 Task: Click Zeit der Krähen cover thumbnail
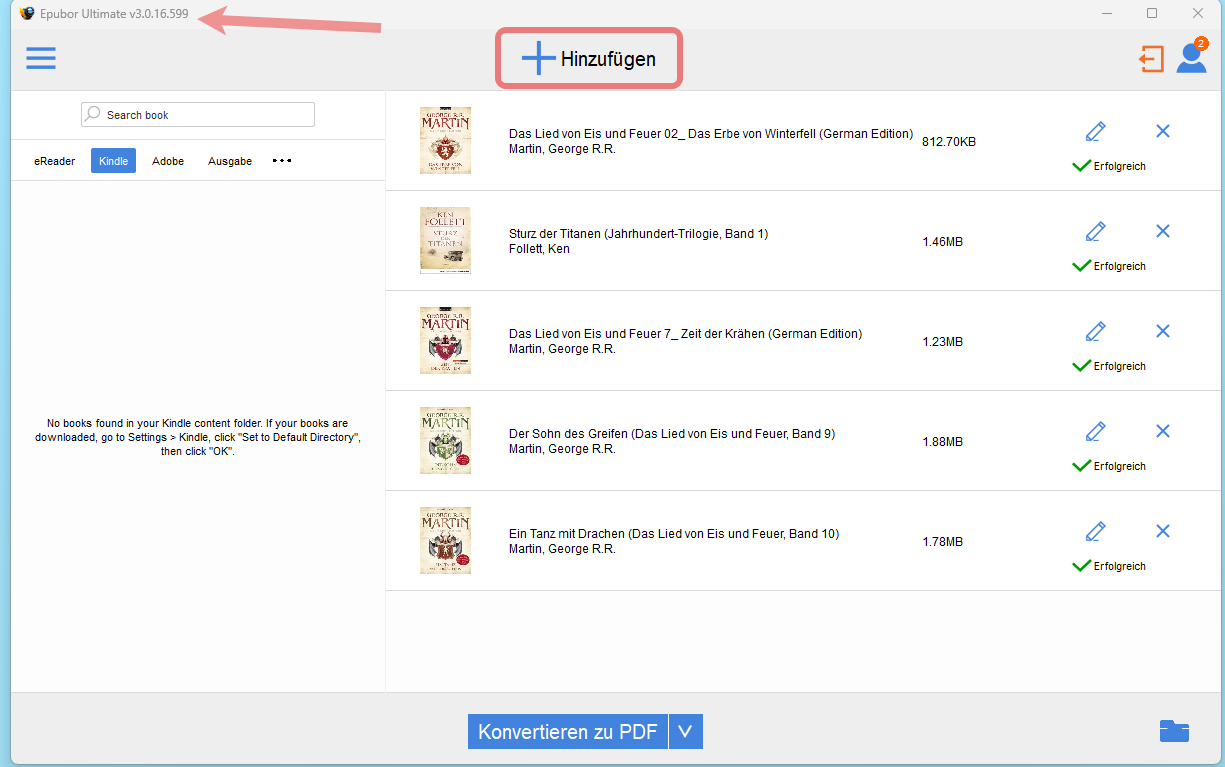(445, 341)
